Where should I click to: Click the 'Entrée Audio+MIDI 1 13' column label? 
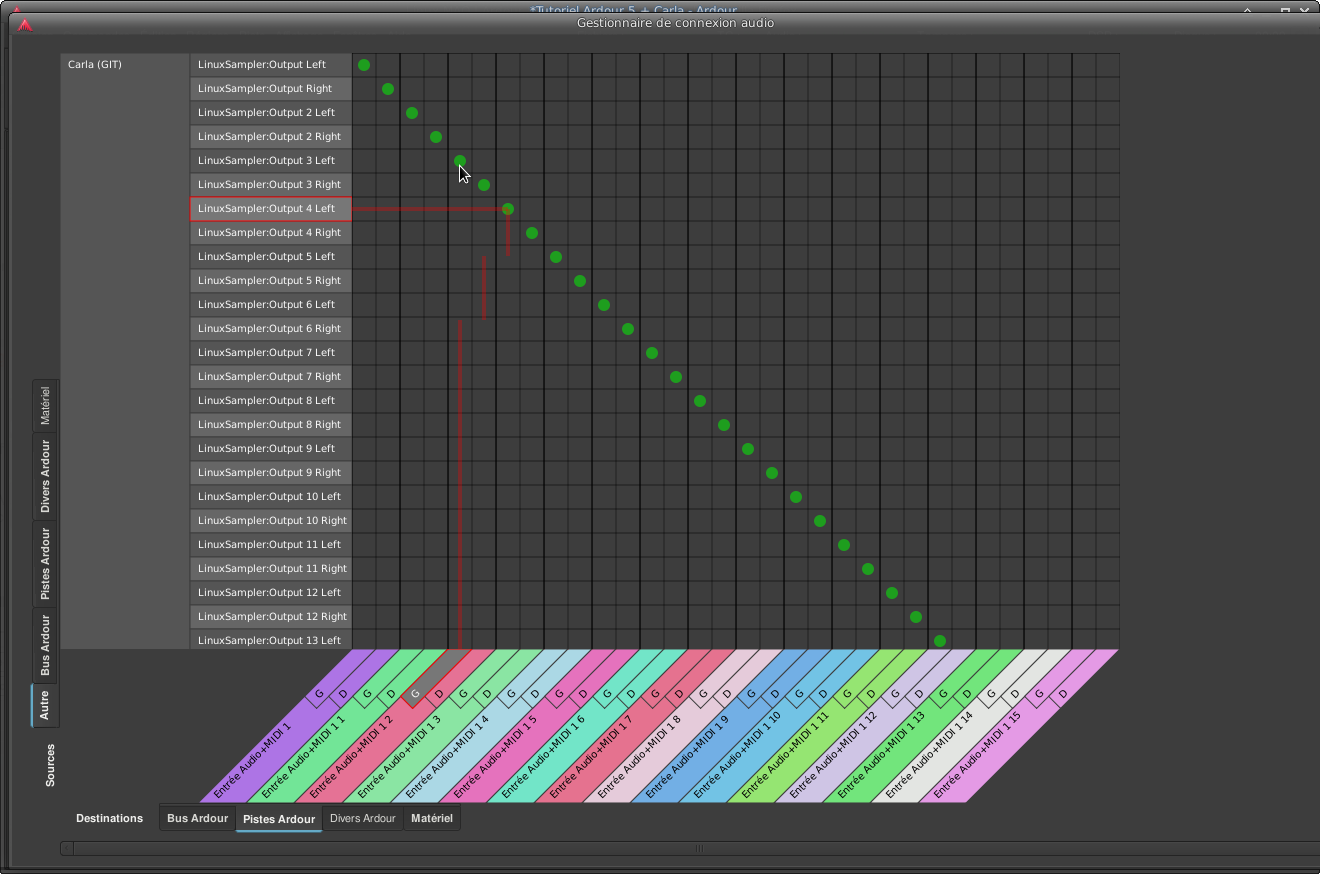pyautogui.click(x=881, y=754)
